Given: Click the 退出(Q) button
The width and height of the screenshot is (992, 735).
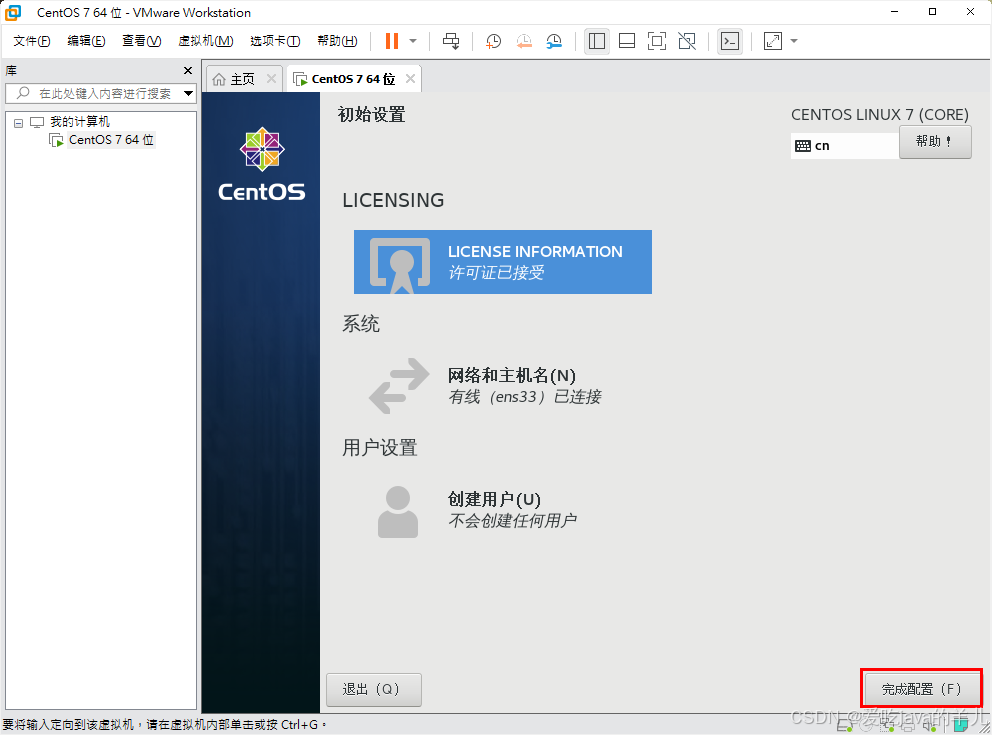Looking at the screenshot, I should pyautogui.click(x=373, y=689).
